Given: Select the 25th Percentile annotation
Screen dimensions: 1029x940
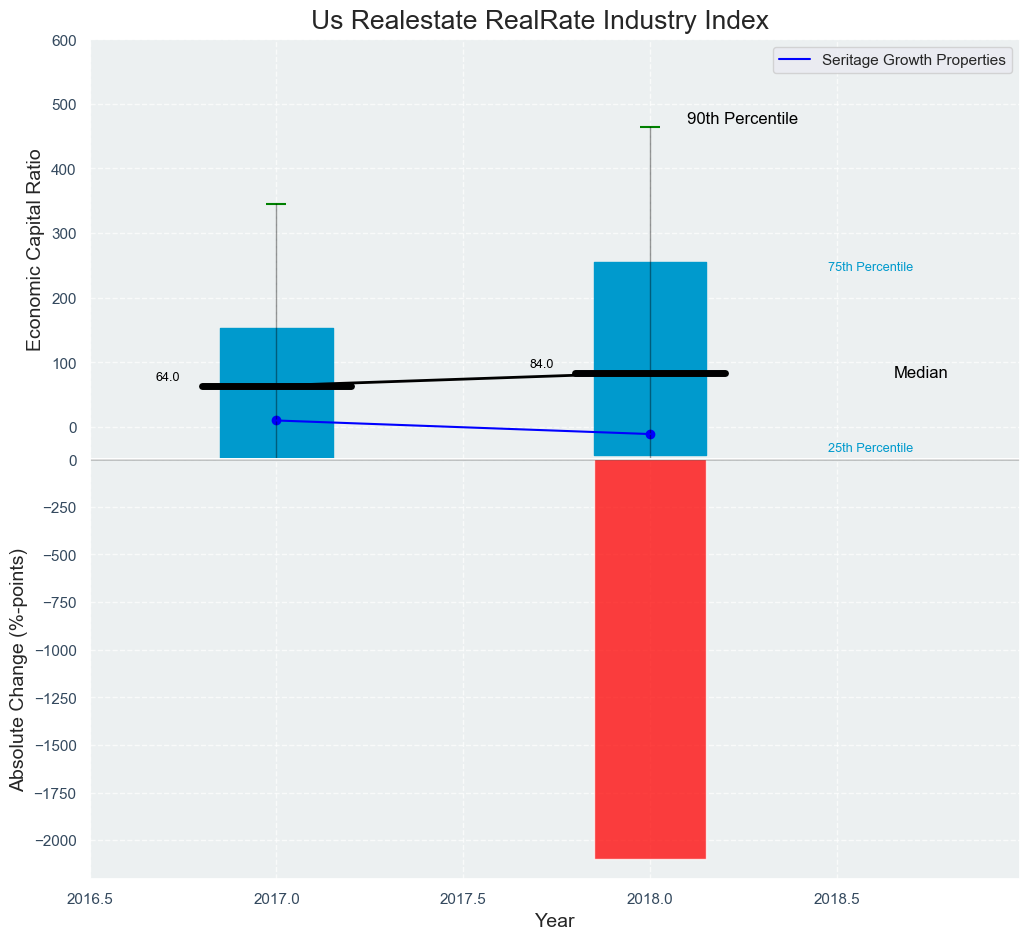Looking at the screenshot, I should coord(870,448).
